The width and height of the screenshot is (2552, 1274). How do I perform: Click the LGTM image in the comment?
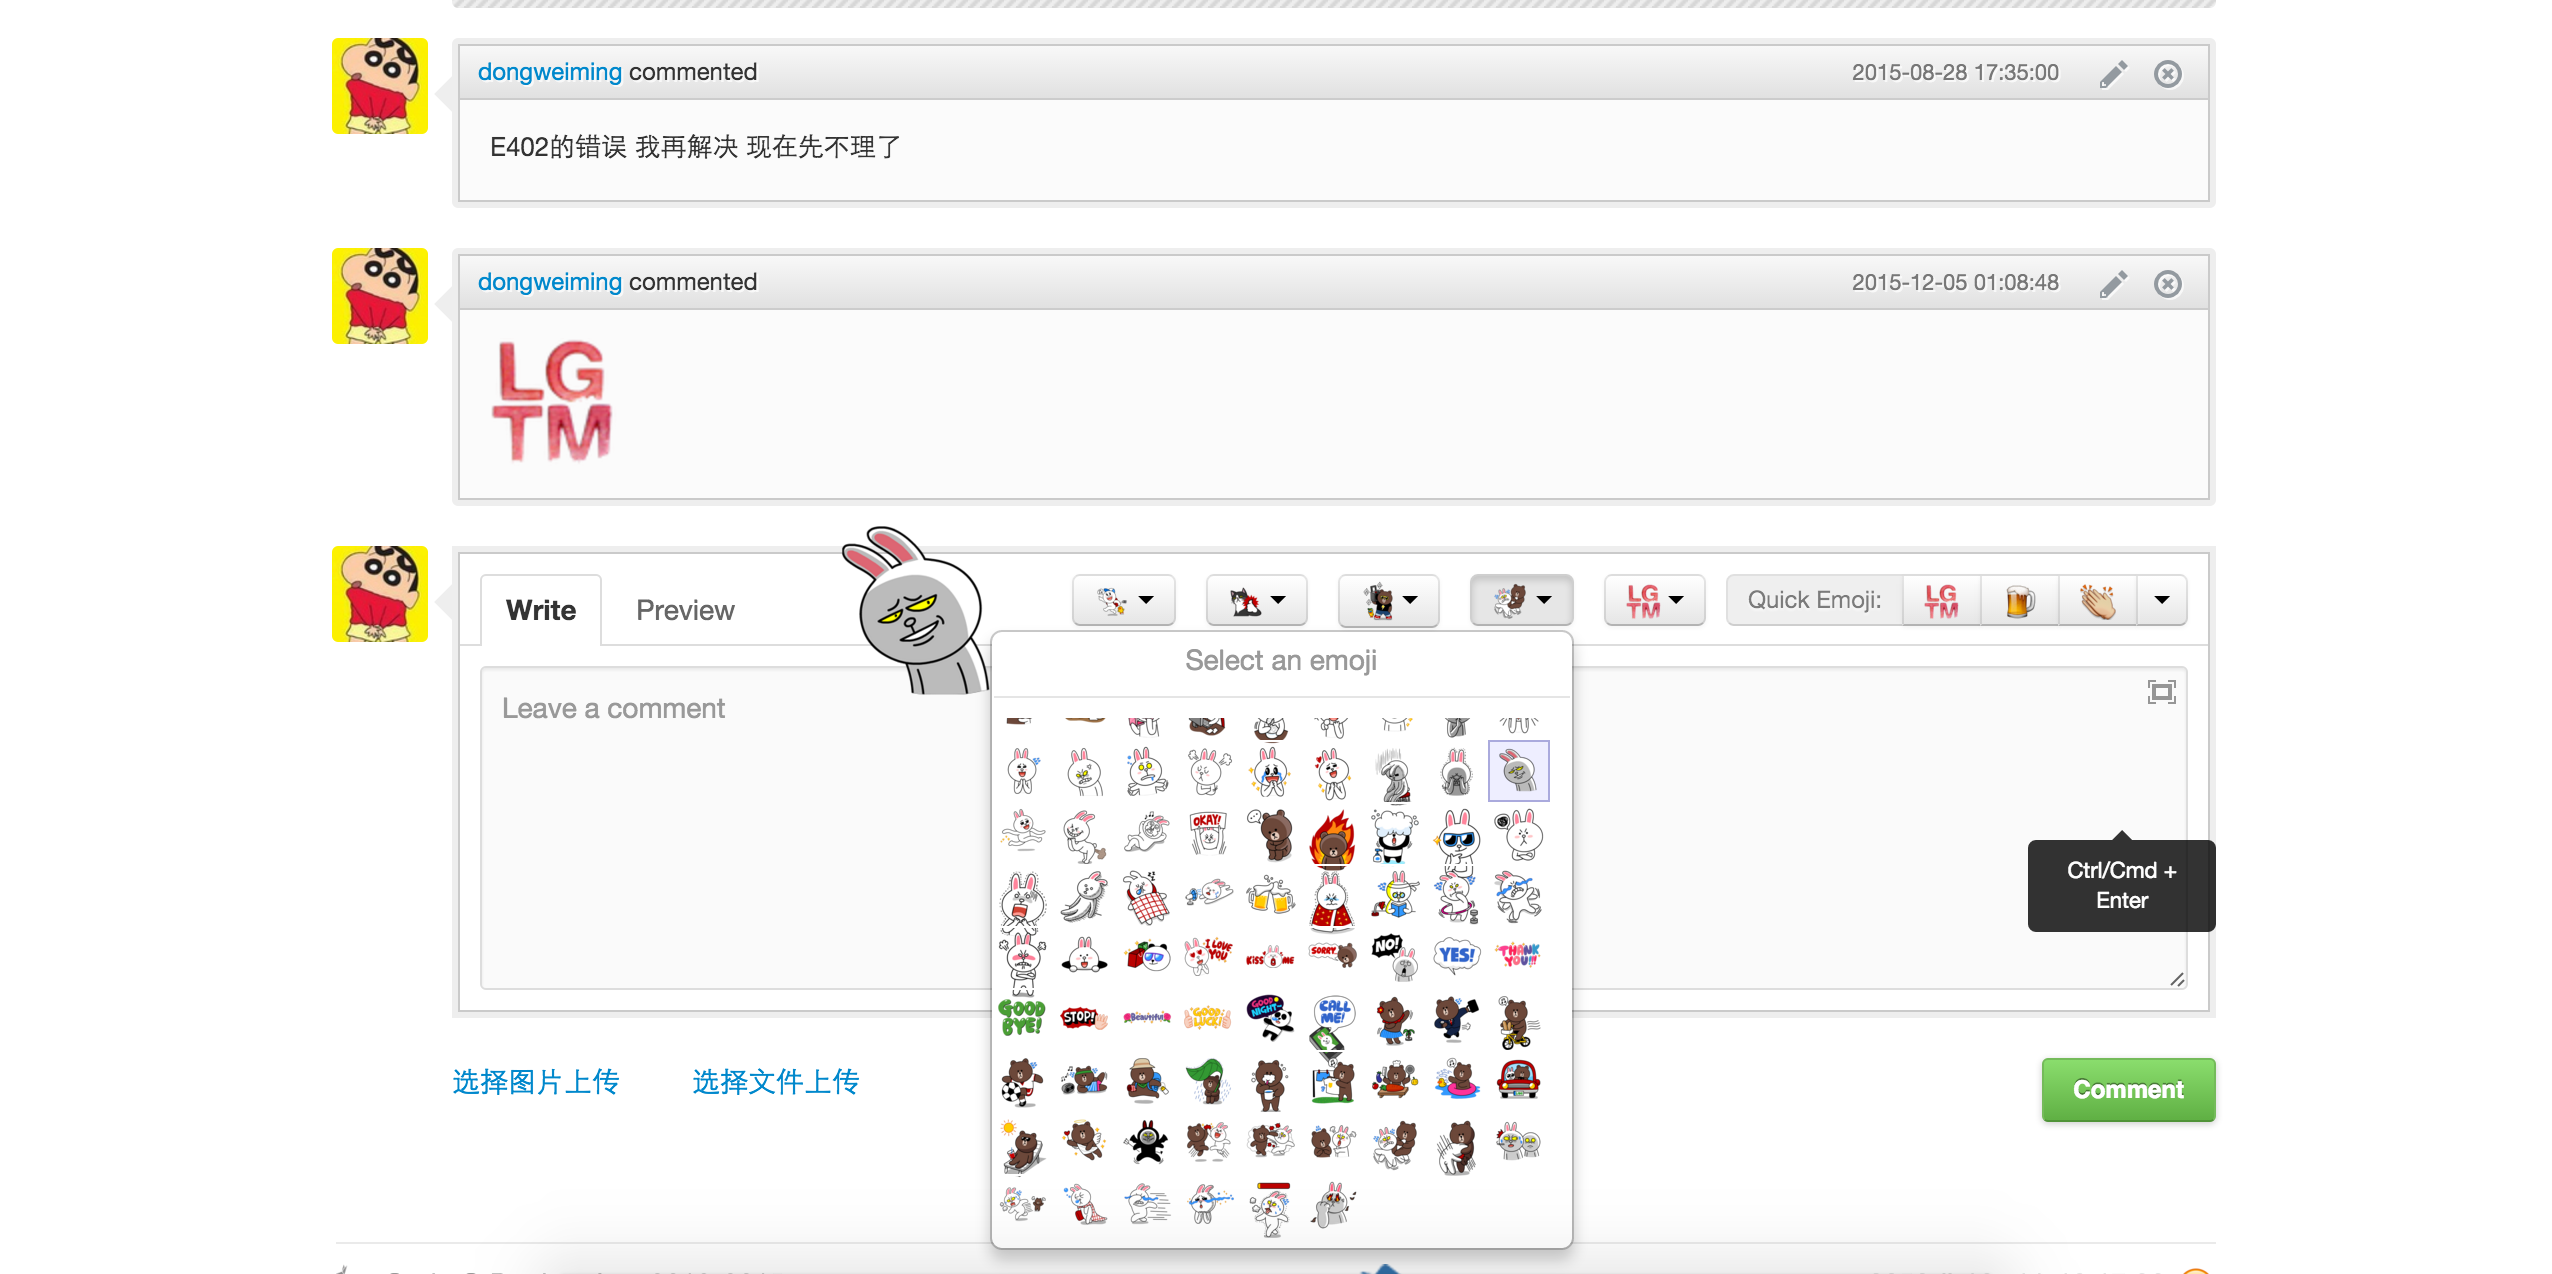[x=551, y=401]
